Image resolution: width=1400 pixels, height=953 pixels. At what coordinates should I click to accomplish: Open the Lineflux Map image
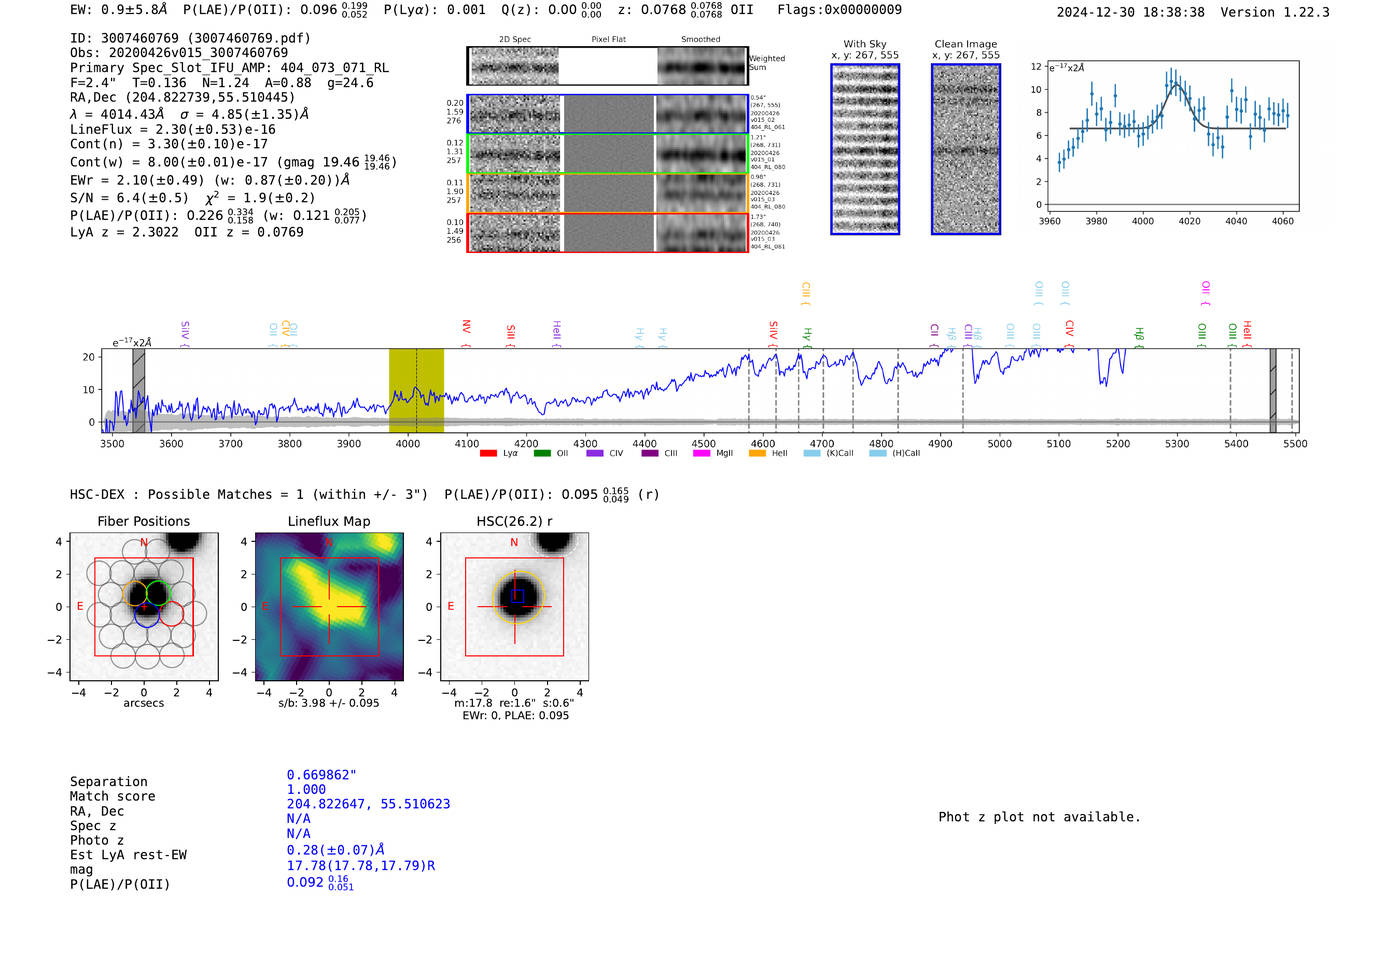(x=329, y=607)
